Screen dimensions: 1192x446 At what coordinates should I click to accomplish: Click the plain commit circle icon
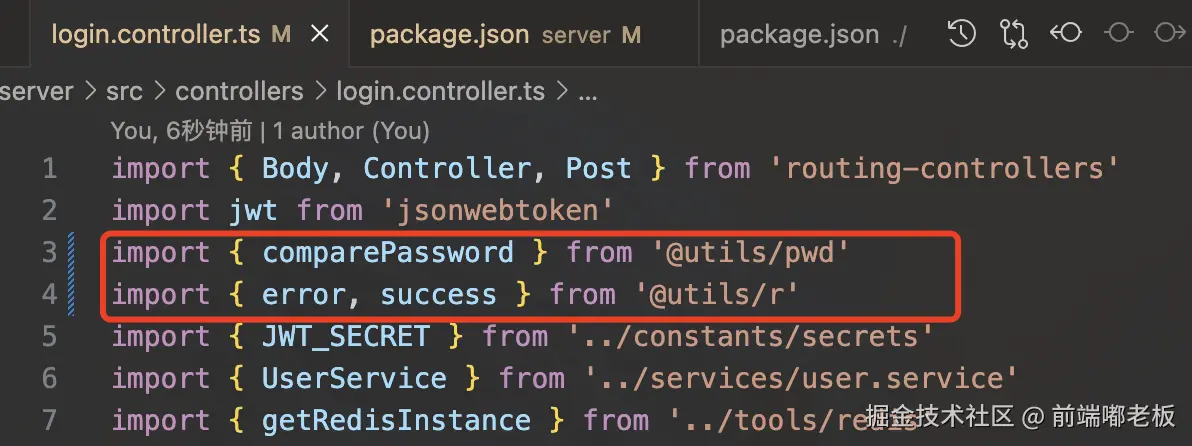tap(1119, 33)
